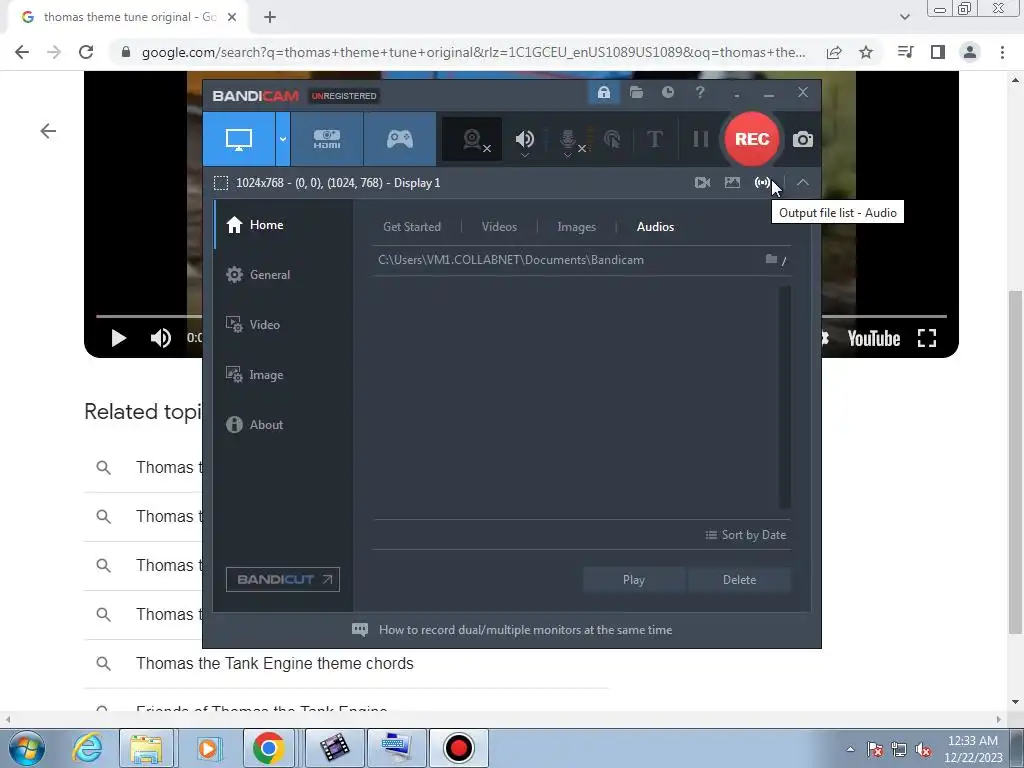Open Chrome profile avatar

click(970, 52)
